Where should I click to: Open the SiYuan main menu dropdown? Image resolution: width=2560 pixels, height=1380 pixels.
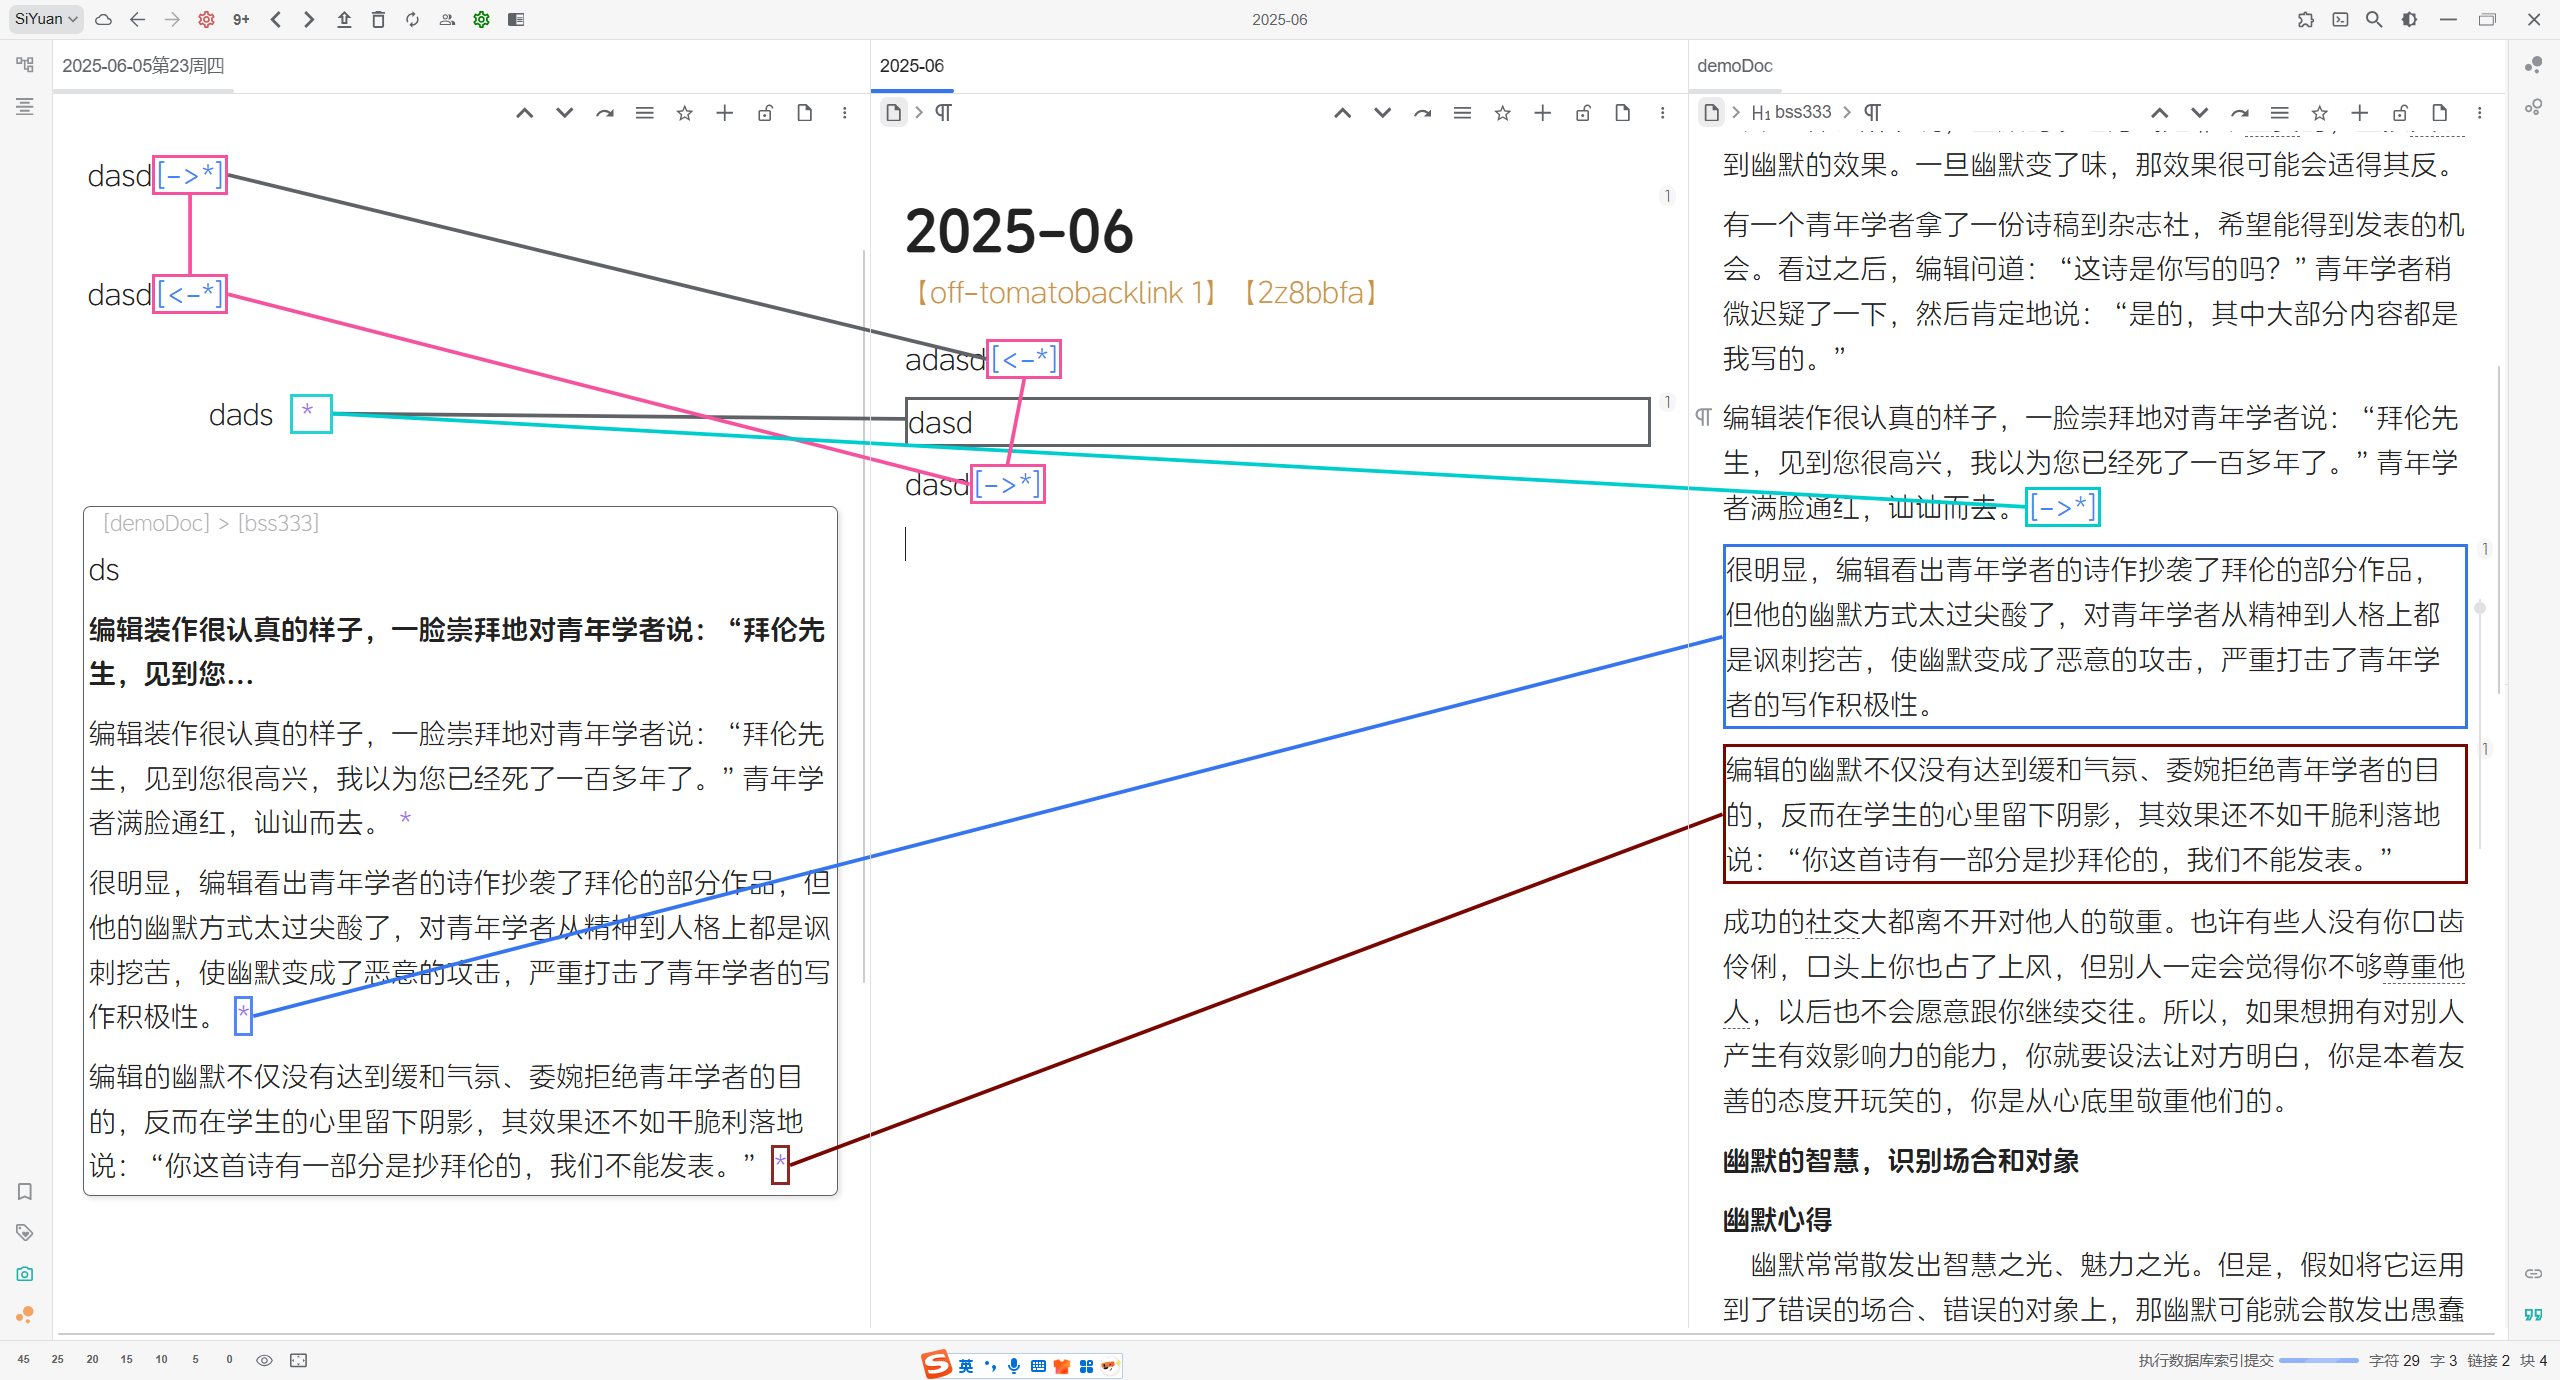[x=45, y=19]
